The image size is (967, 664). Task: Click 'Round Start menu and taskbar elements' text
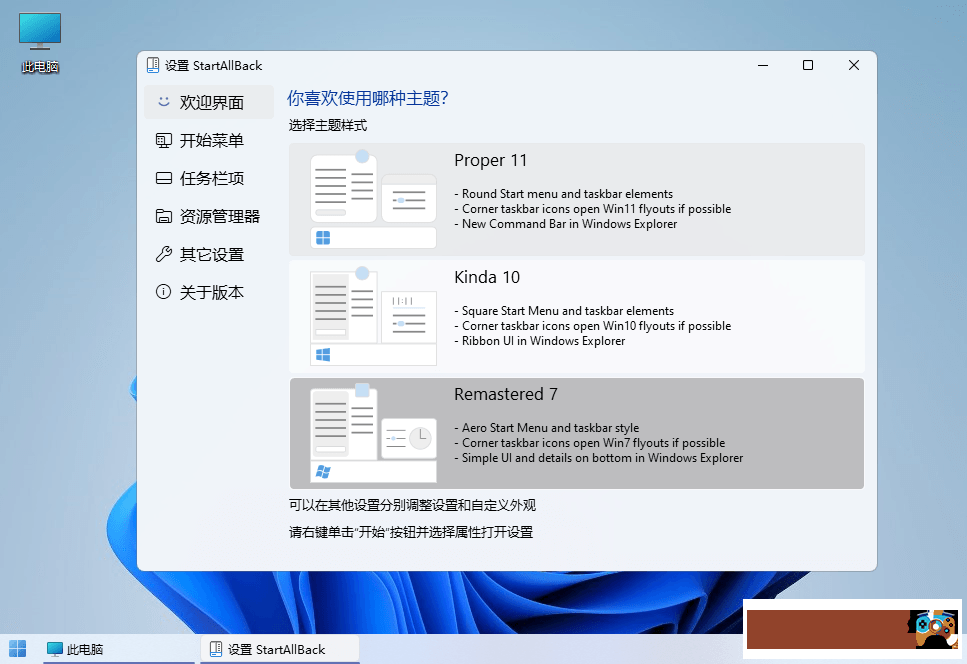click(567, 194)
